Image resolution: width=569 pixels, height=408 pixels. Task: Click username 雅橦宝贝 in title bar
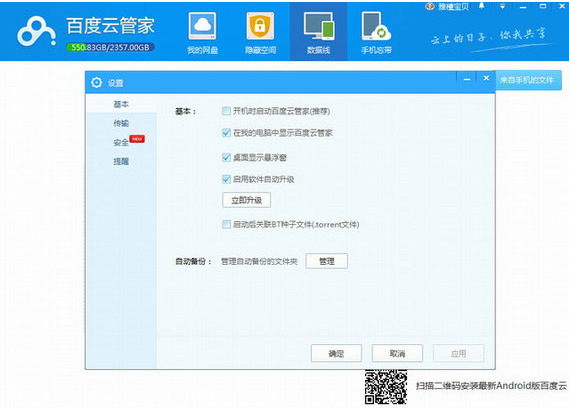coord(453,7)
